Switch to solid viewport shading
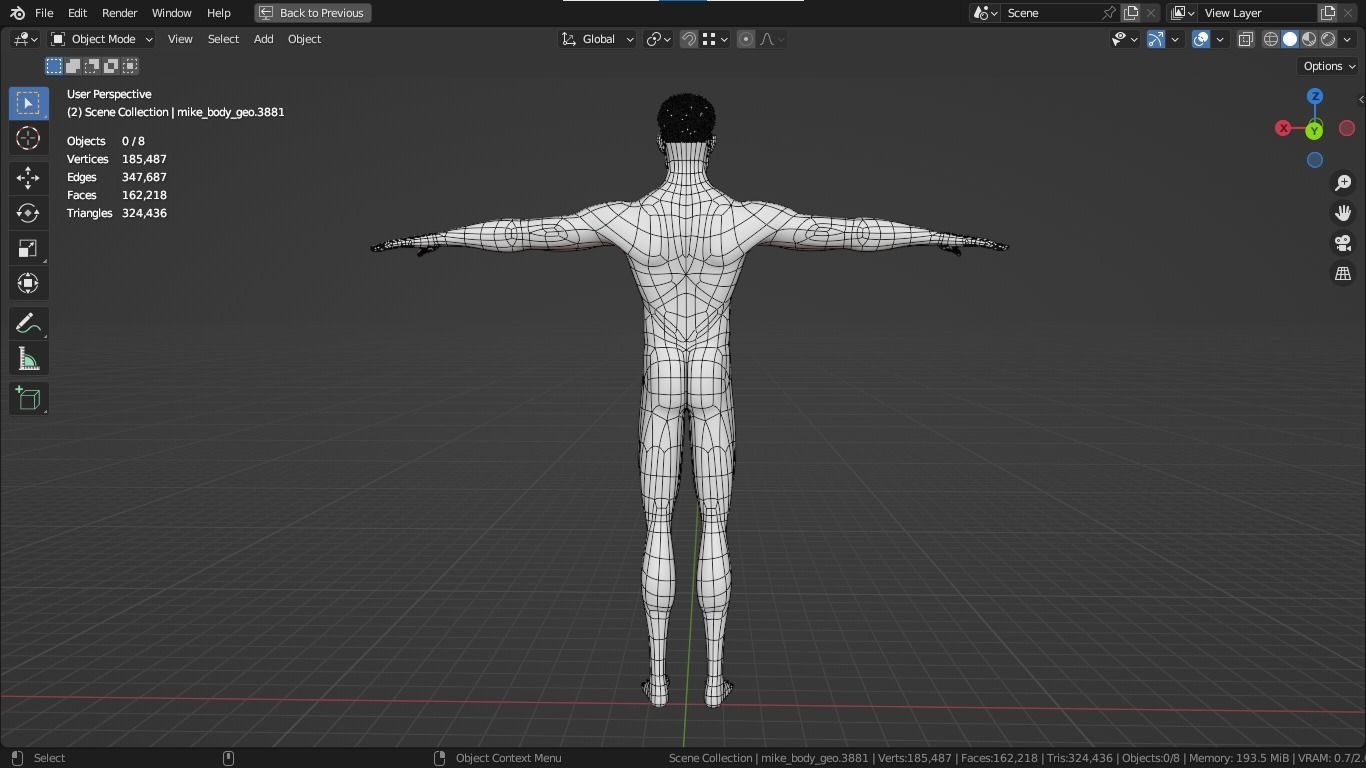This screenshot has width=1366, height=768. click(1290, 39)
